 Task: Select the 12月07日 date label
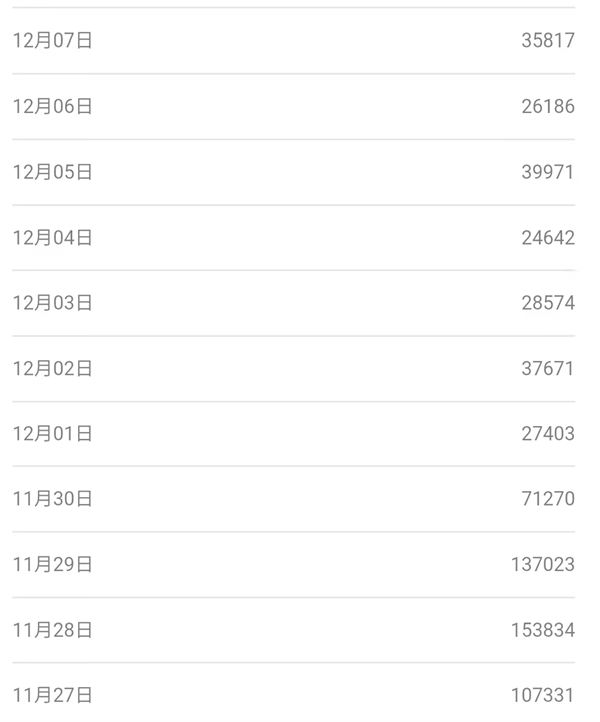point(52,41)
